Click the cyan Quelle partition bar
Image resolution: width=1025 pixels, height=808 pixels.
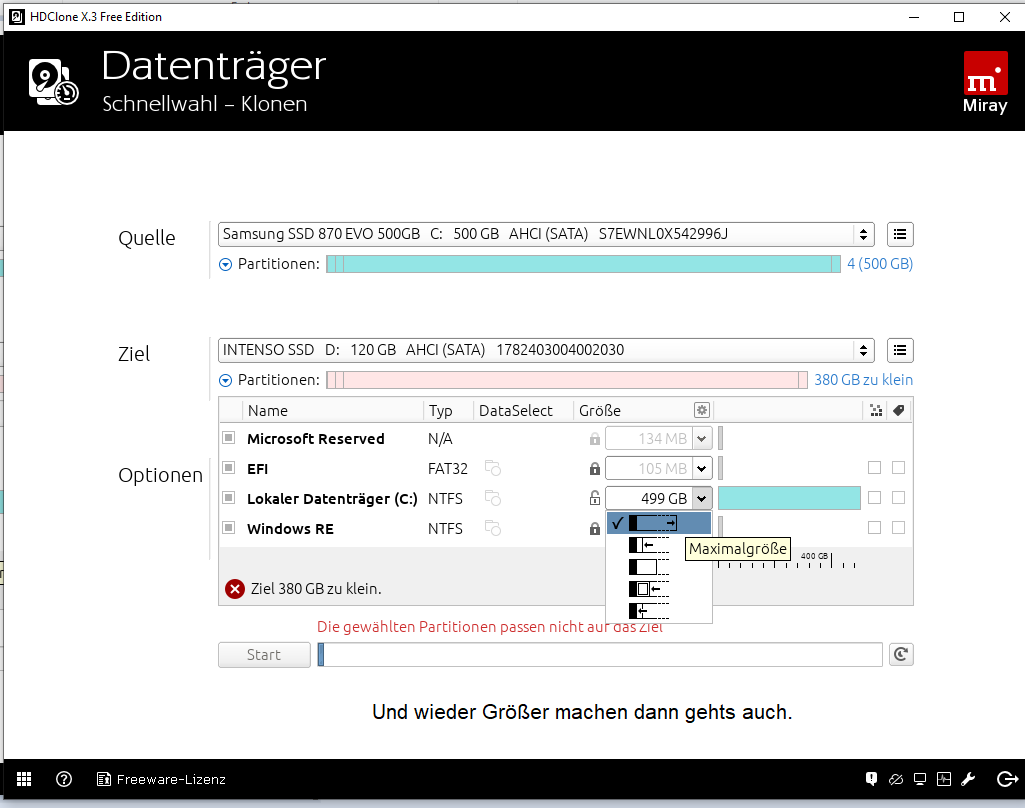tap(583, 264)
